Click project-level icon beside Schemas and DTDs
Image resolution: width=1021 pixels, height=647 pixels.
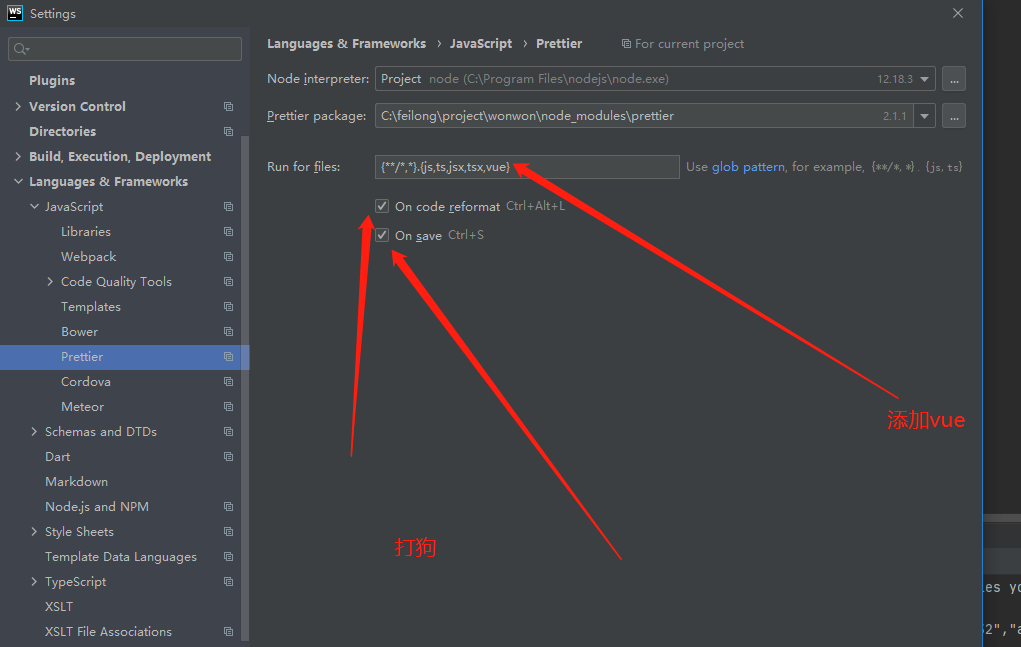[229, 432]
